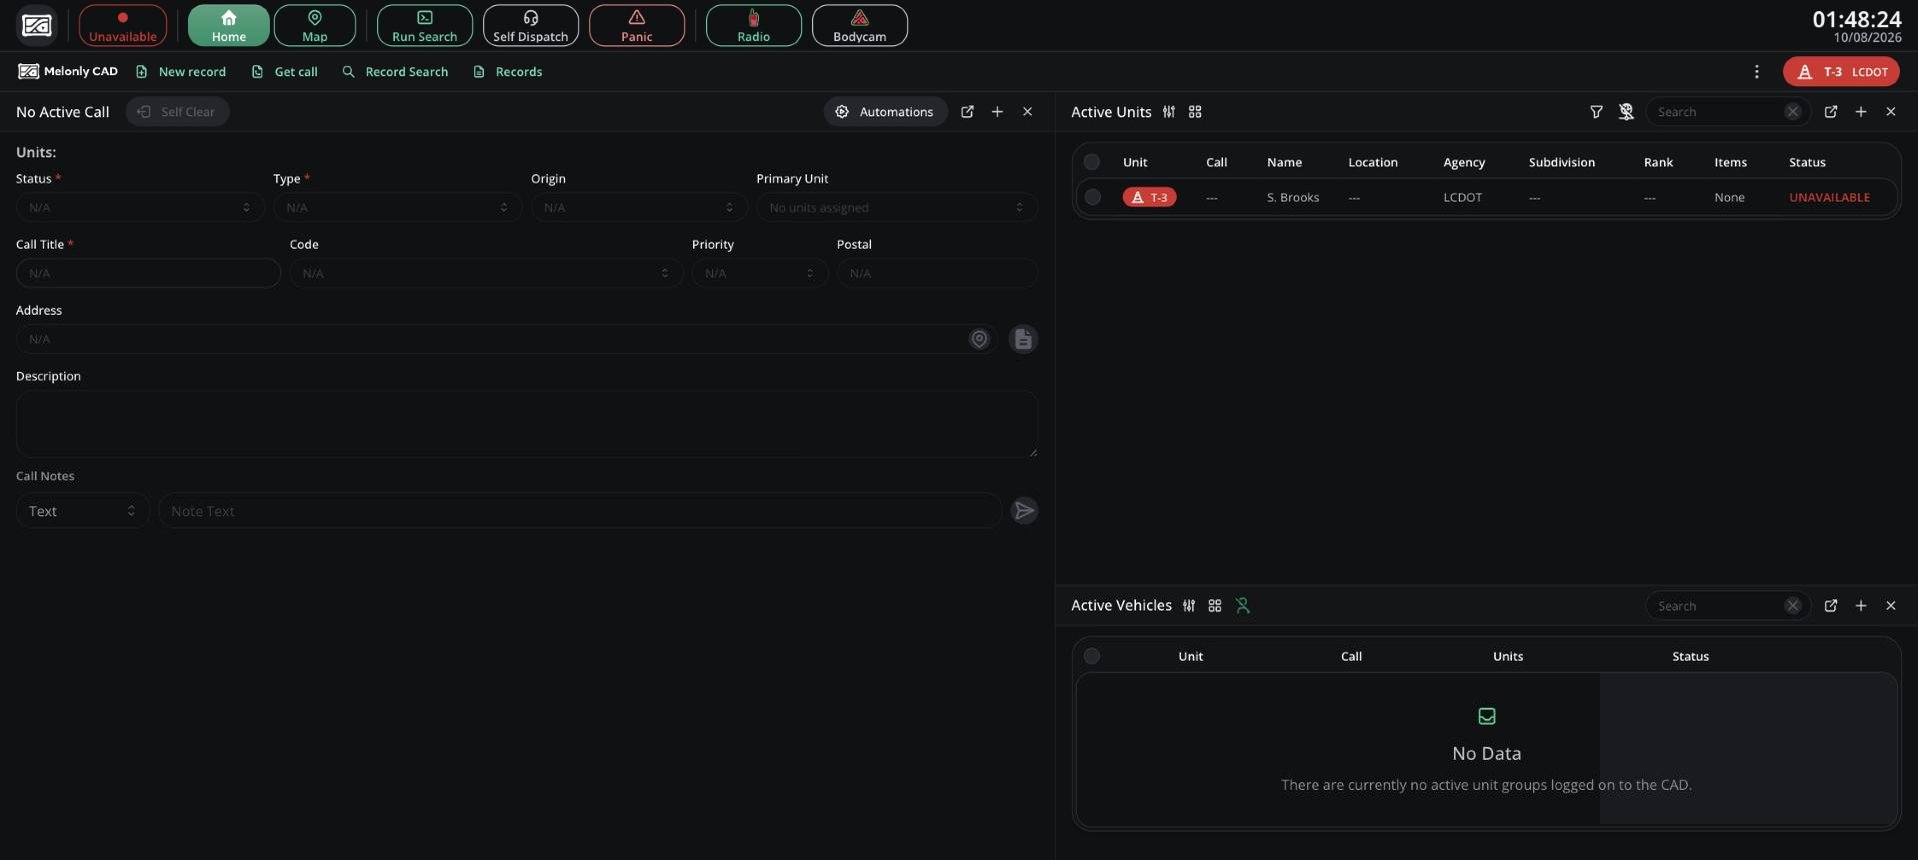Open Self Dispatch
This screenshot has height=860, width=1918.
pyautogui.click(x=531, y=25)
